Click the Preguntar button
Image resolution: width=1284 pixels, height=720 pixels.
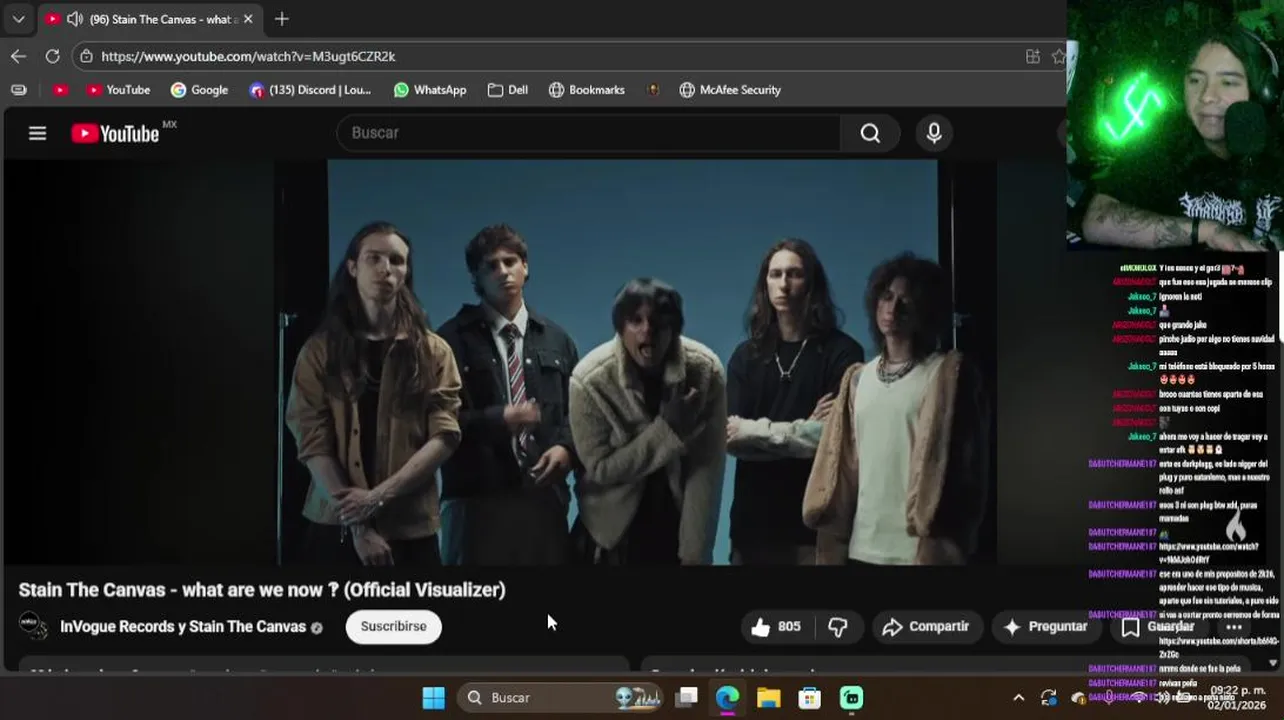[1046, 627]
